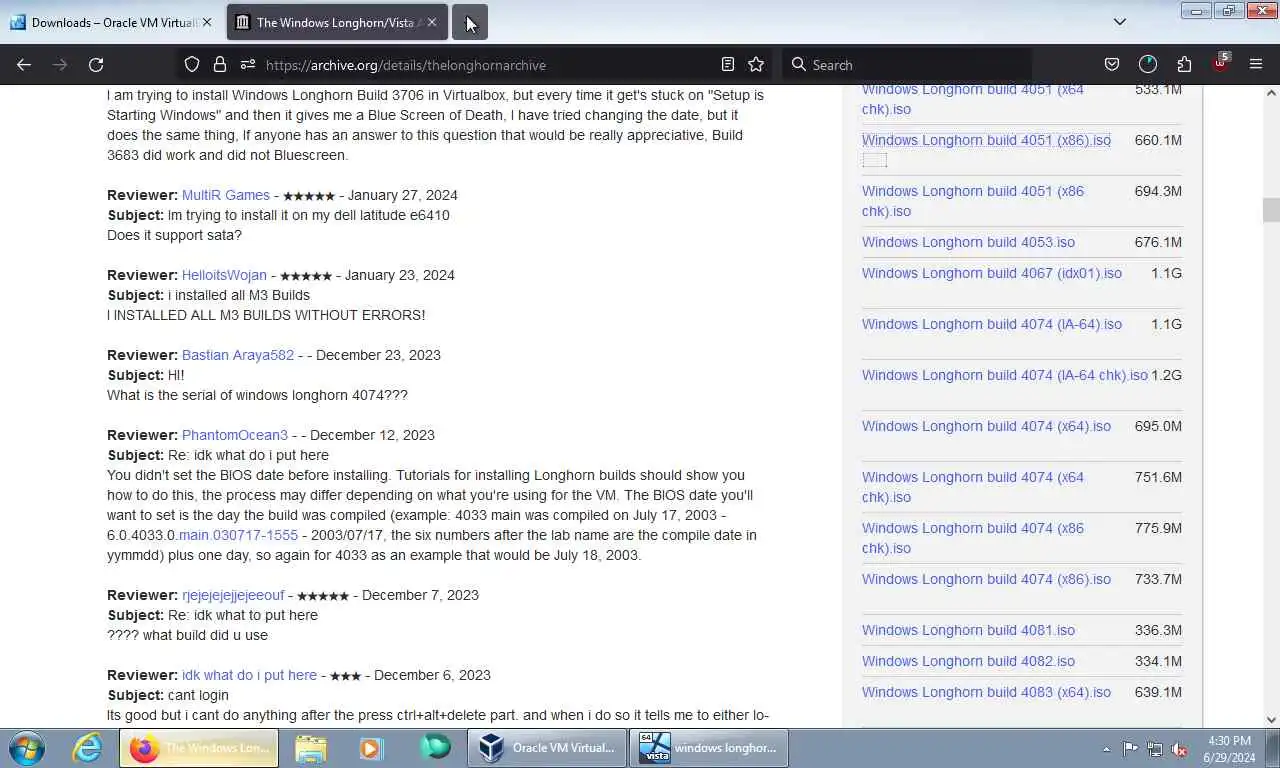Screen dimensions: 1280x768
Task: Open Action Center flag icon
Action: (1130, 749)
